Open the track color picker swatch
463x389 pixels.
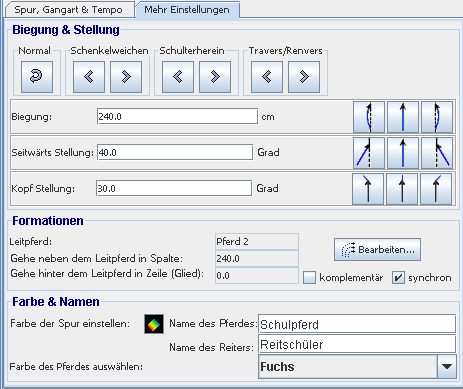(x=154, y=324)
